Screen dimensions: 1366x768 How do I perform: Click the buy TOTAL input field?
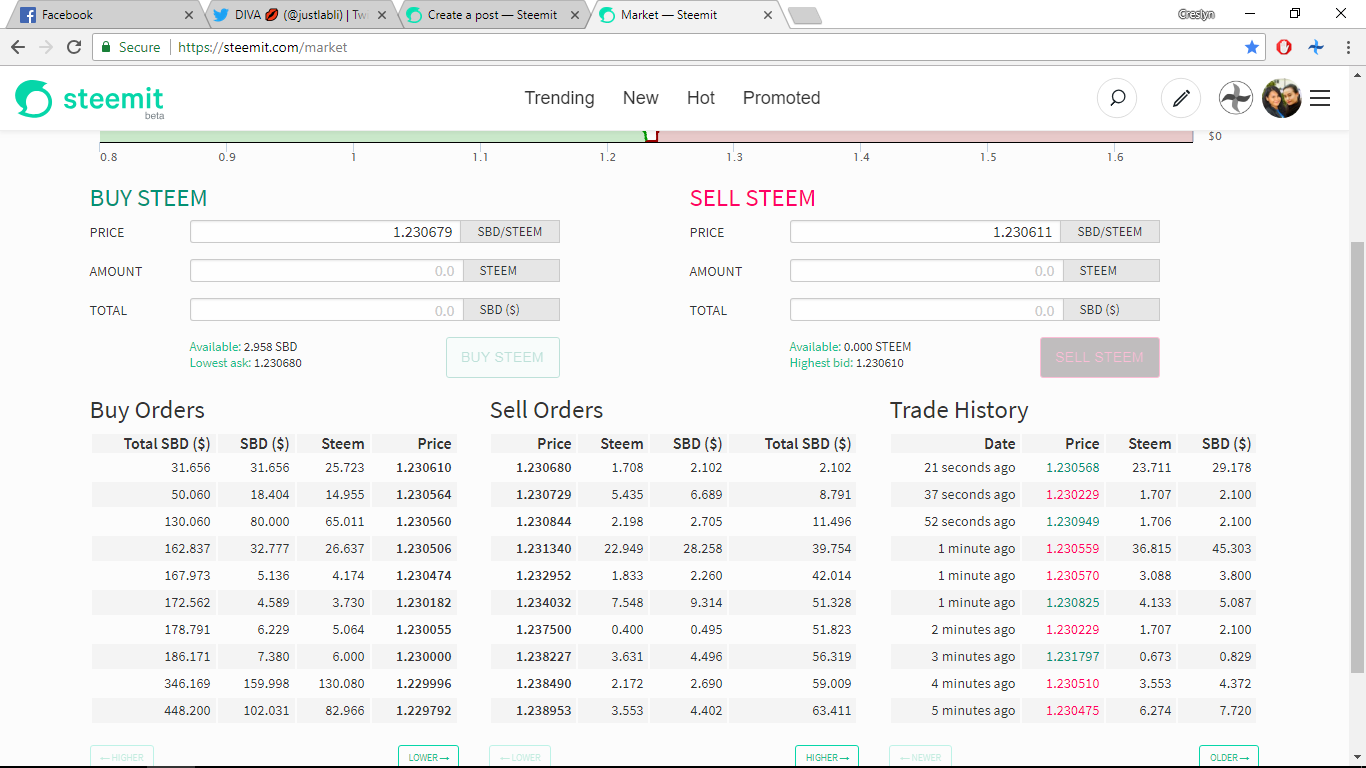[326, 310]
